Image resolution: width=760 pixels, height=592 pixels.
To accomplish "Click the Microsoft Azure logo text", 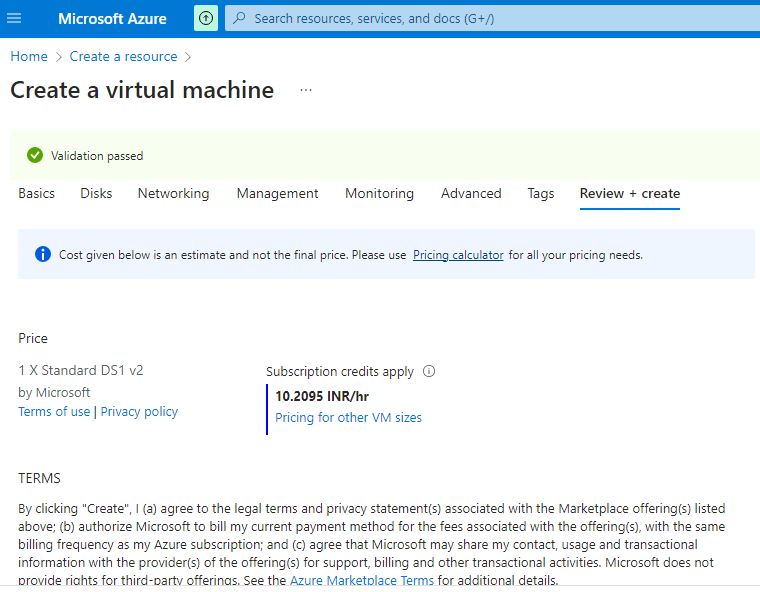I will tap(112, 18).
